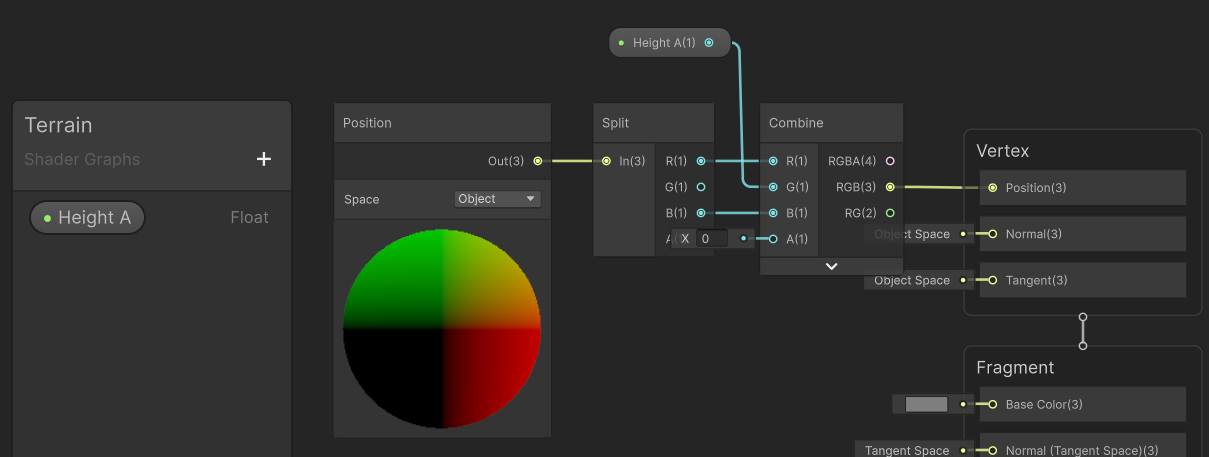The image size is (1209, 457).
Task: Click the Vertex Position(3) input port
Action: pos(992,188)
